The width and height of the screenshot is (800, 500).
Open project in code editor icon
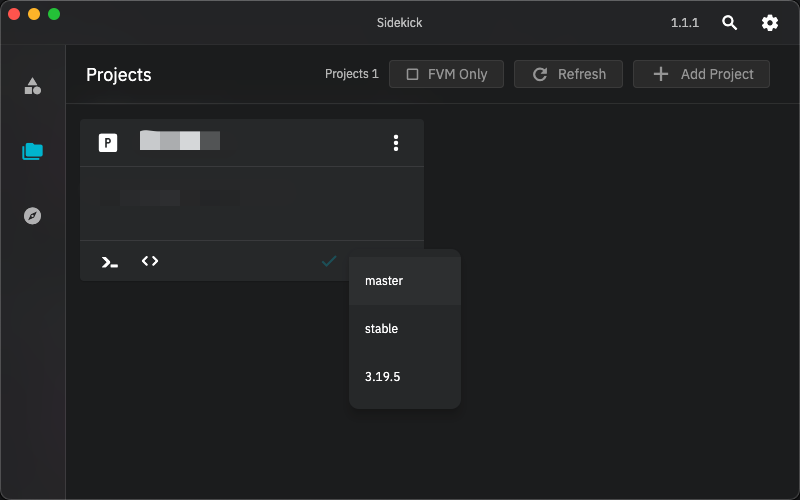point(150,261)
